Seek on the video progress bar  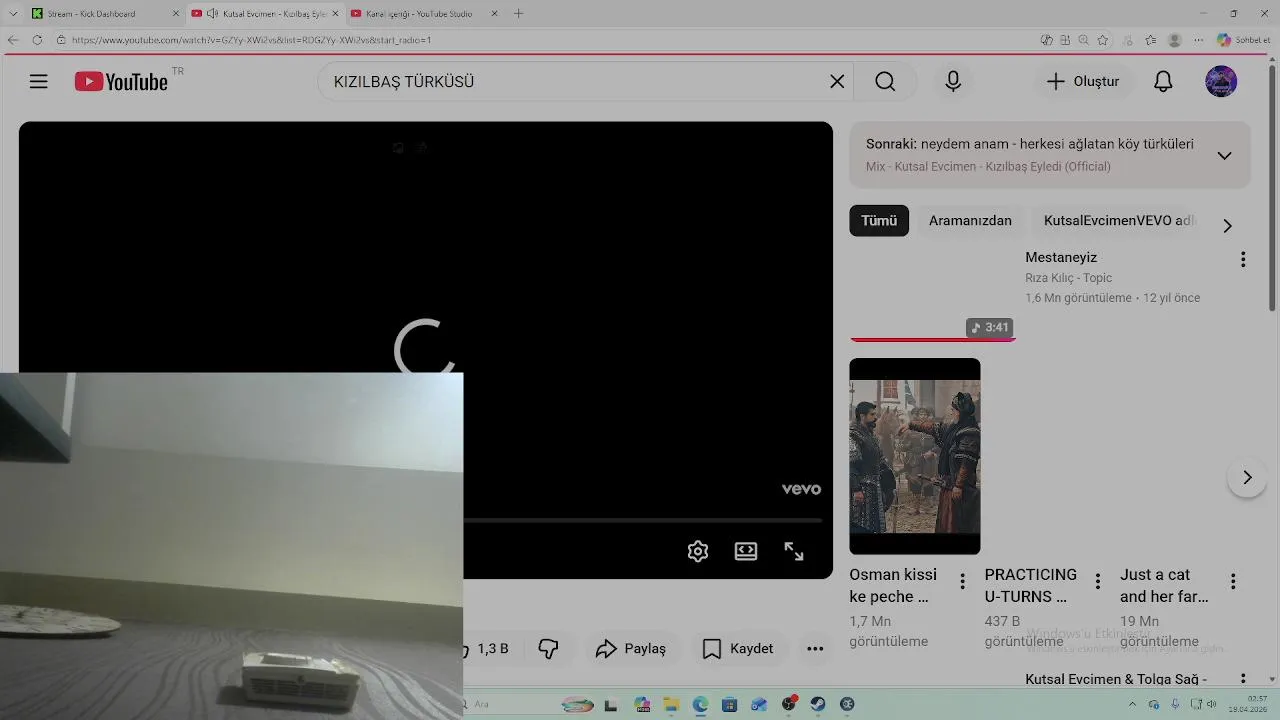[643, 521]
